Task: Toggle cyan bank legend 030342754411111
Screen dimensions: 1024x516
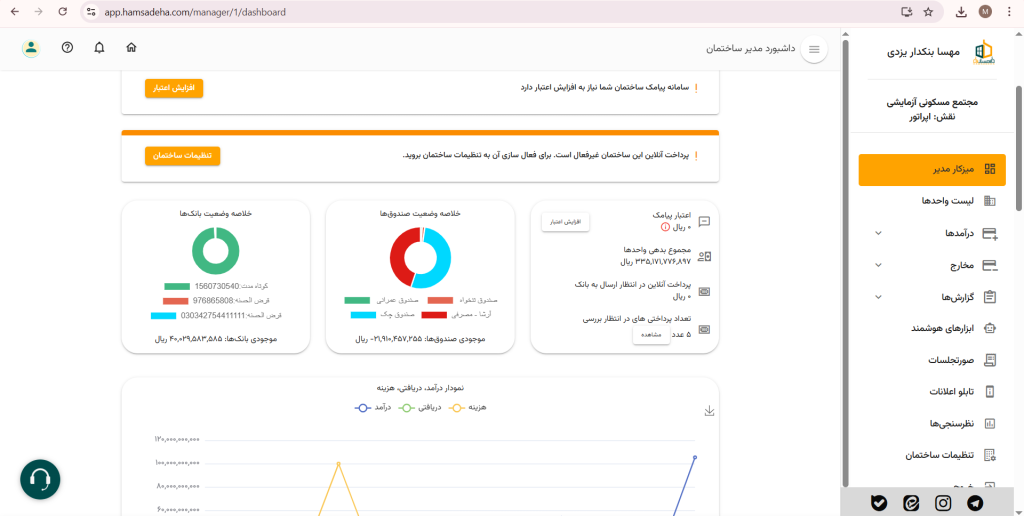Action: click(163, 315)
